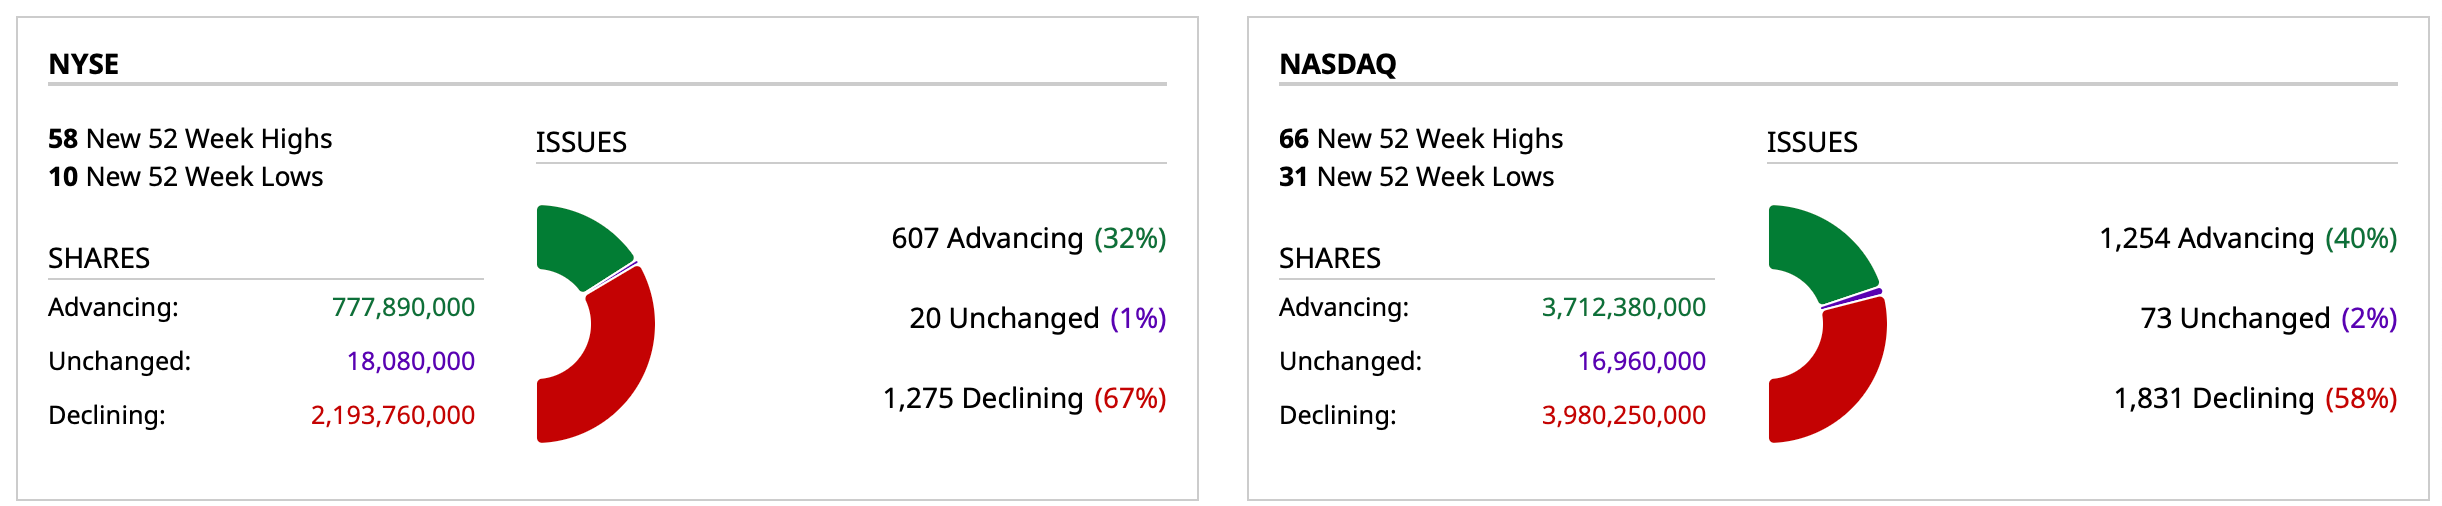The image size is (2442, 506).
Task: Click the 1,254 Advancing (40%) issues label
Action: click(x=2248, y=238)
